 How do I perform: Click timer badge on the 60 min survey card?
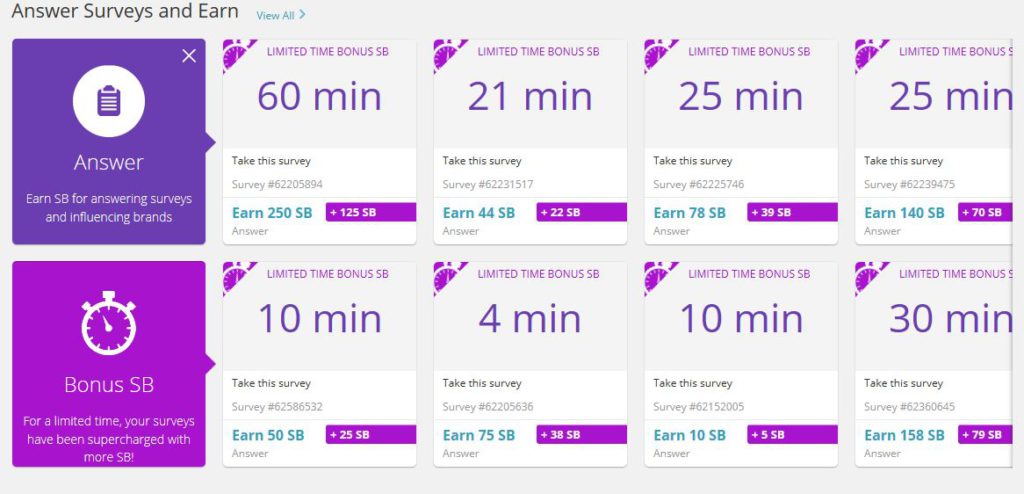coord(238,54)
